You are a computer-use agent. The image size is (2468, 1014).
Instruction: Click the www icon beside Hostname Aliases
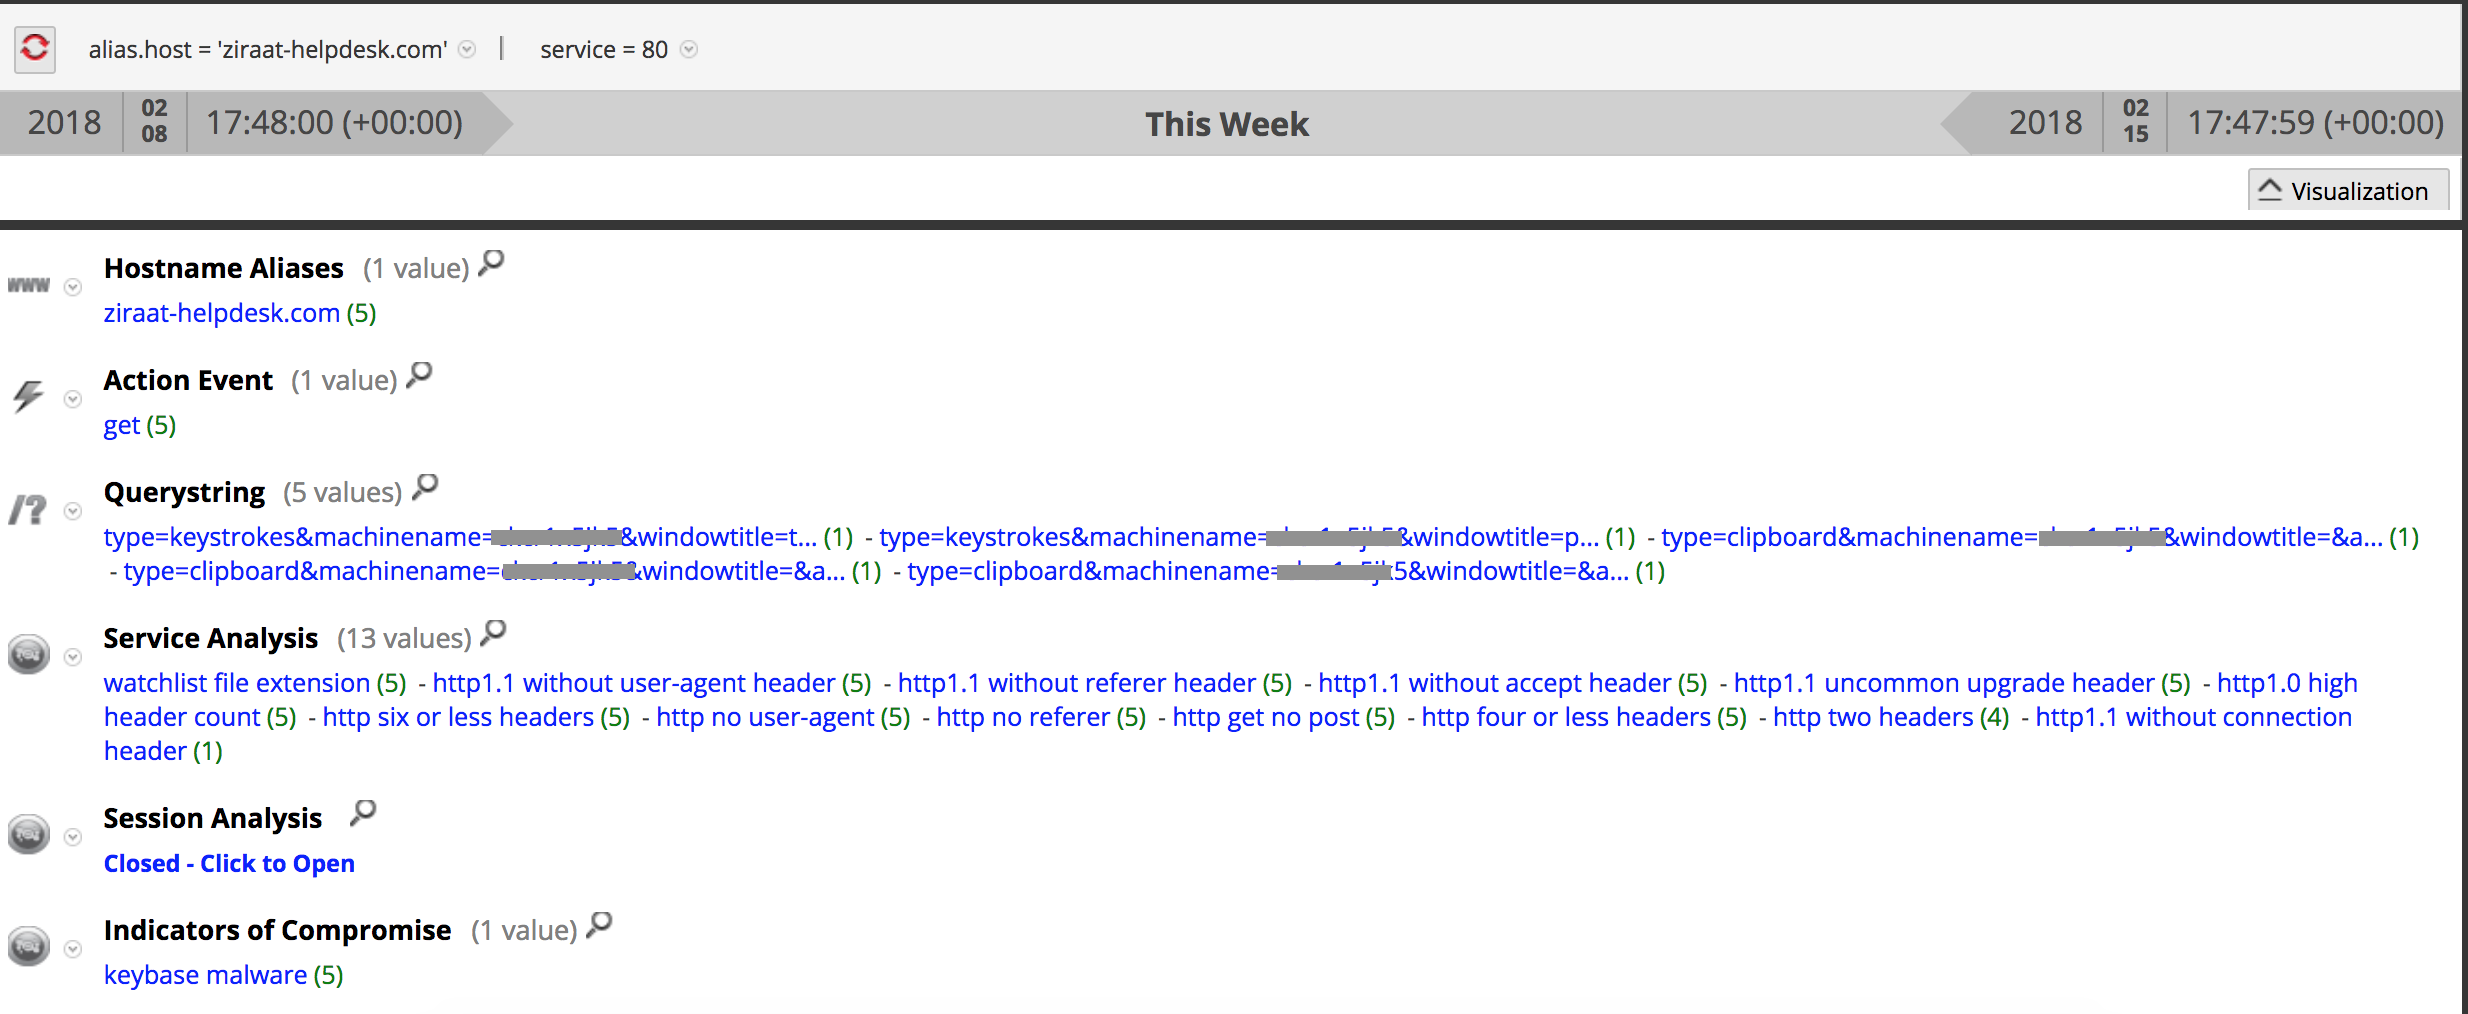point(27,284)
